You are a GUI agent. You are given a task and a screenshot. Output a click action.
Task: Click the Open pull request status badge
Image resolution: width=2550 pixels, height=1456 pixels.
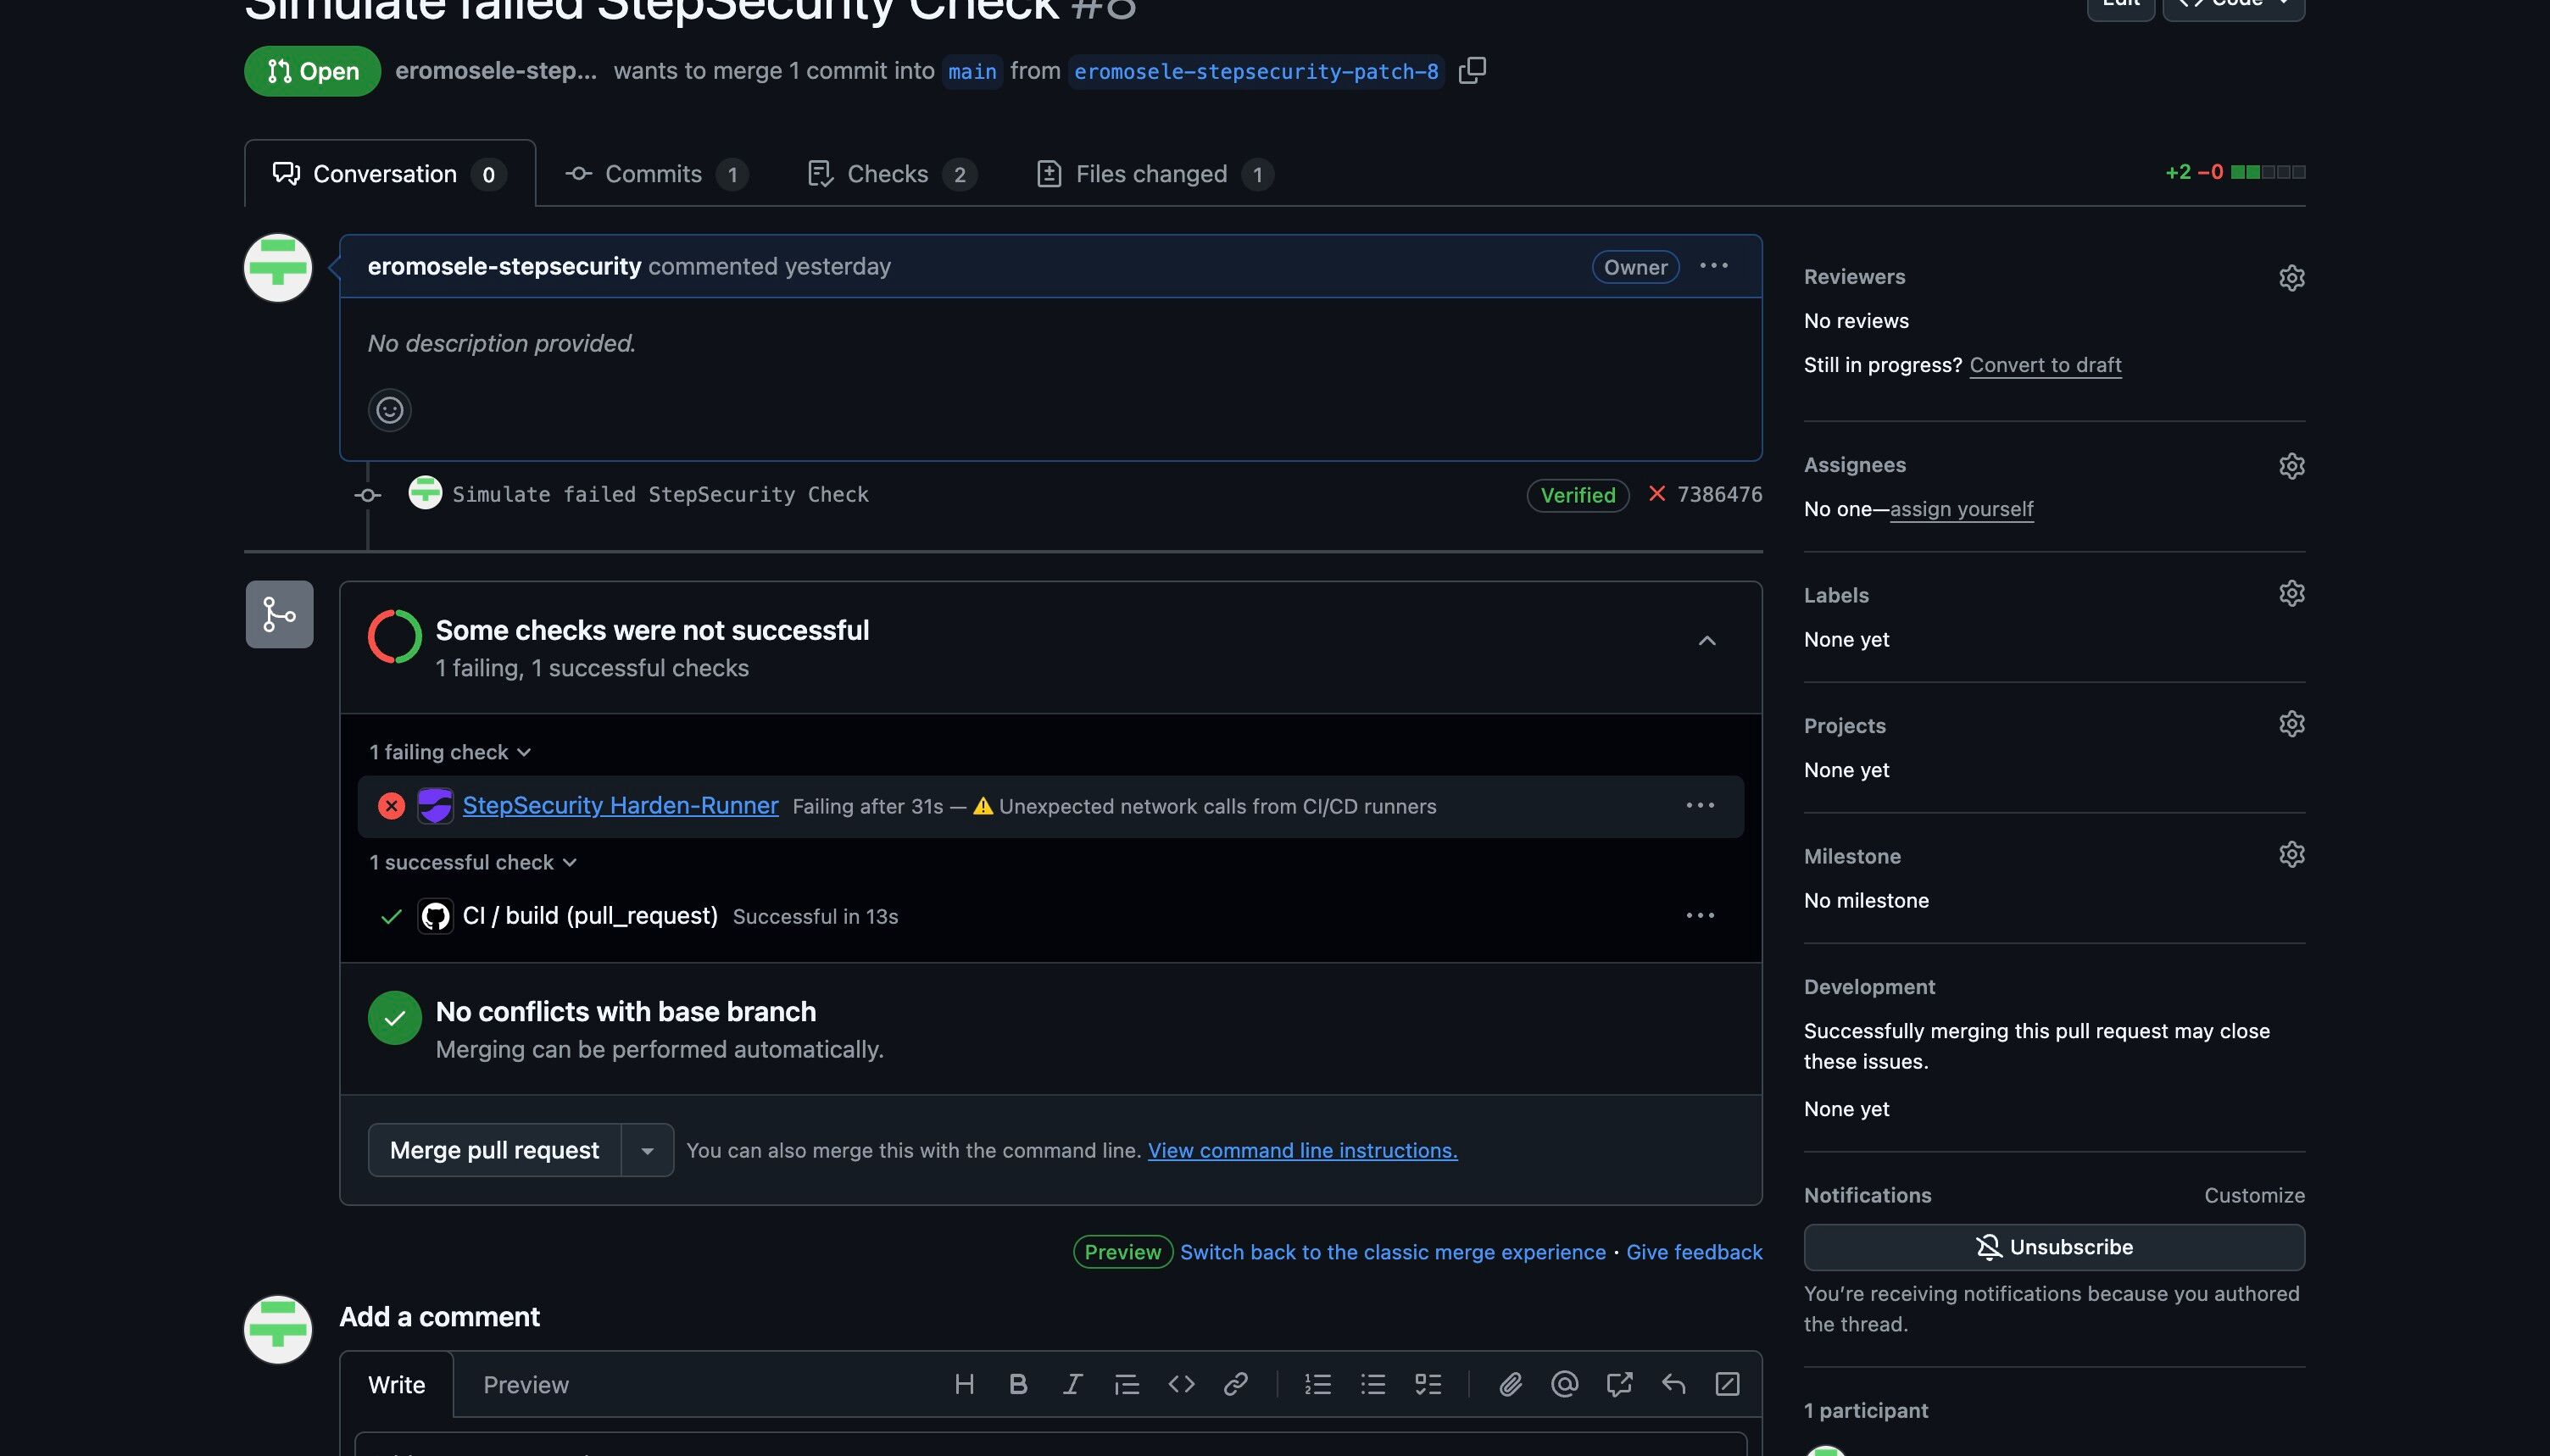(x=312, y=71)
